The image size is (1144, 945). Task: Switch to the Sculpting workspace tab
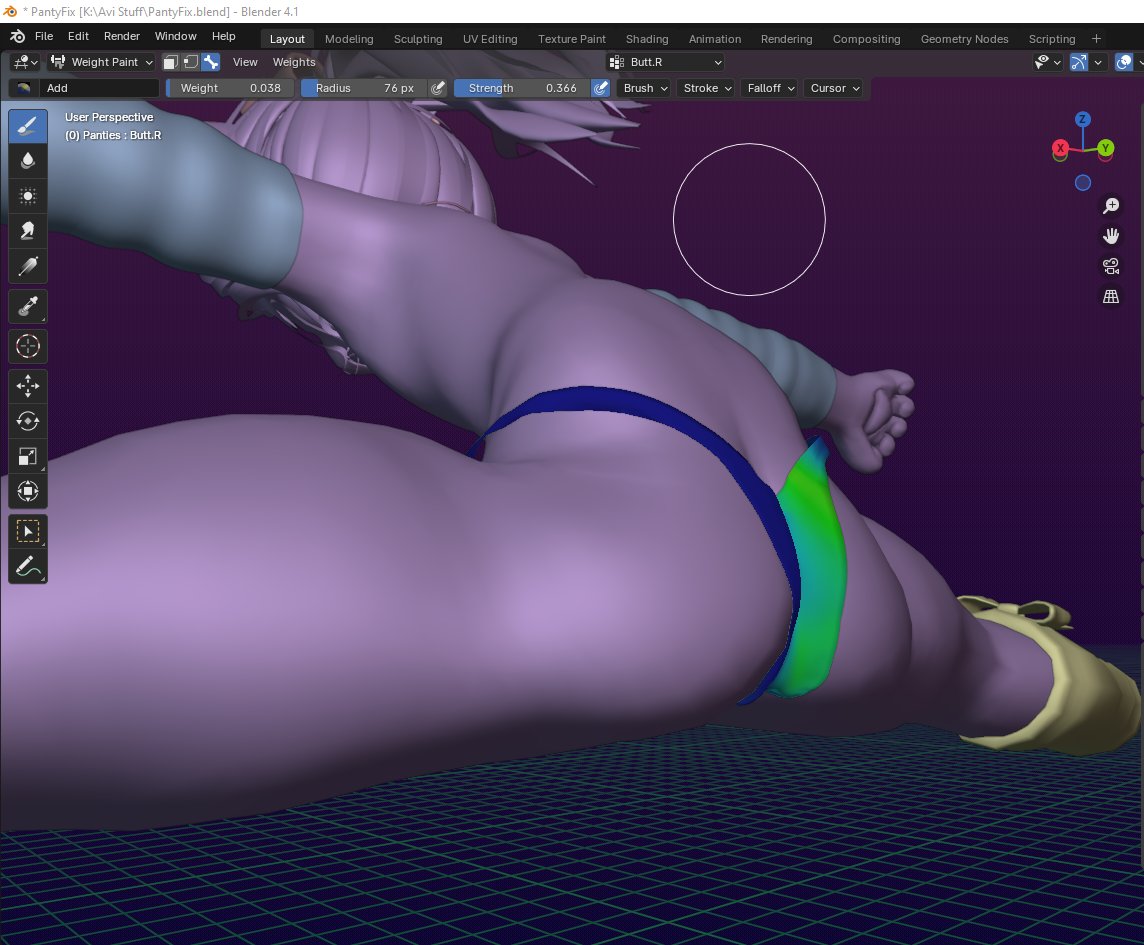click(418, 39)
